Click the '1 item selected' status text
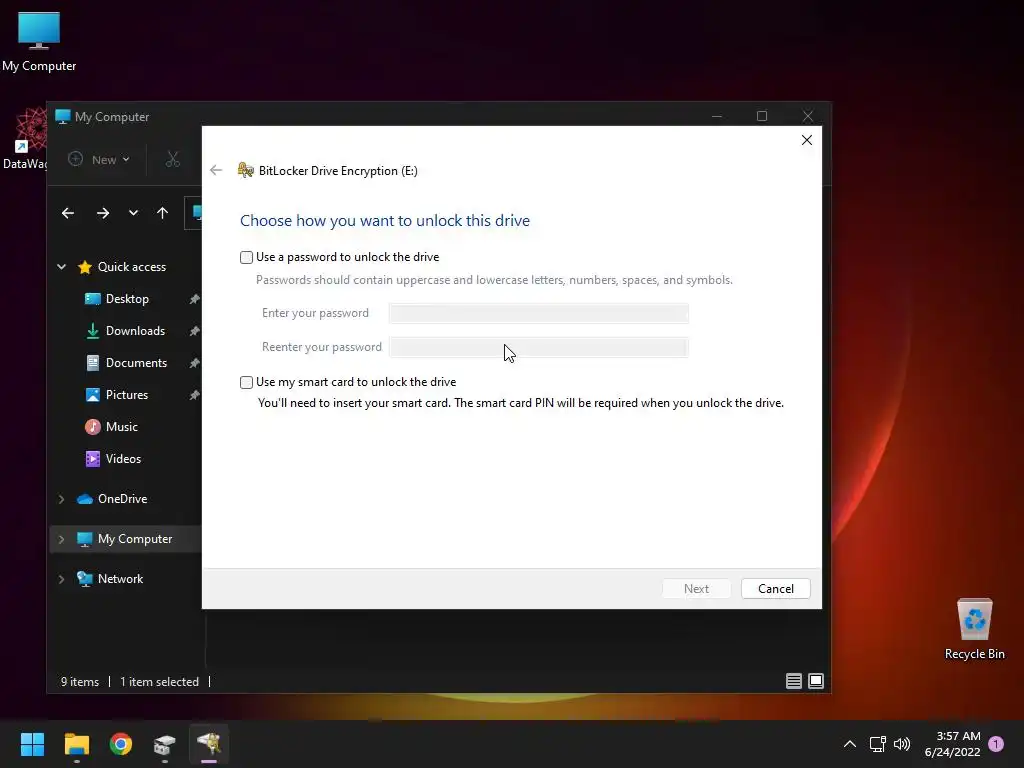This screenshot has width=1024, height=768. (159, 682)
